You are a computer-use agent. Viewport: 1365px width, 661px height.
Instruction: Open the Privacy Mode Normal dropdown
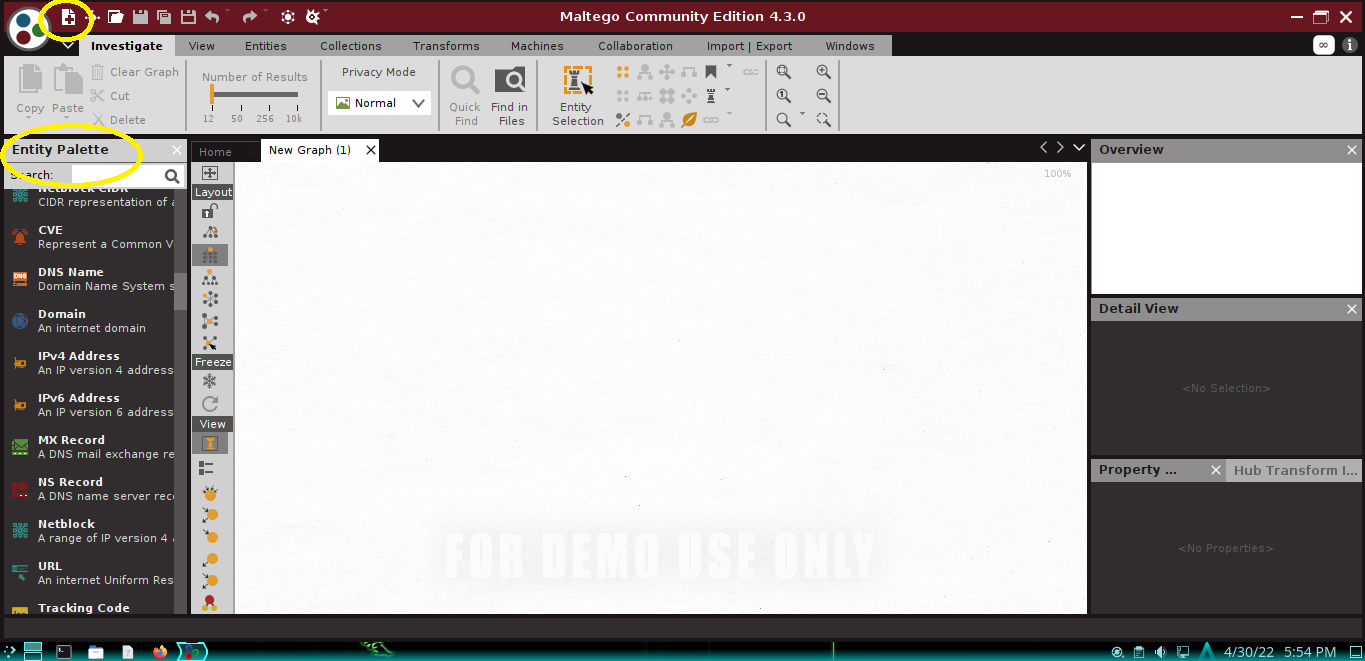click(379, 103)
